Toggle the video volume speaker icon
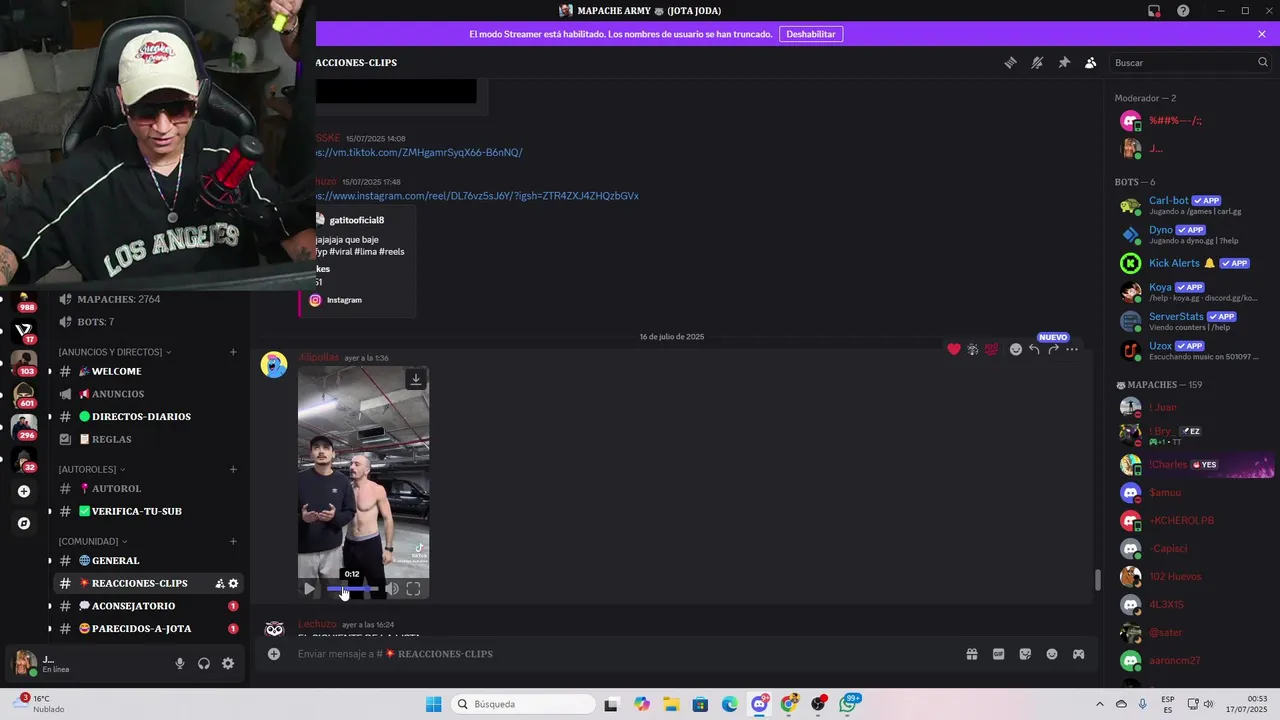This screenshot has height=720, width=1280. coord(392,589)
